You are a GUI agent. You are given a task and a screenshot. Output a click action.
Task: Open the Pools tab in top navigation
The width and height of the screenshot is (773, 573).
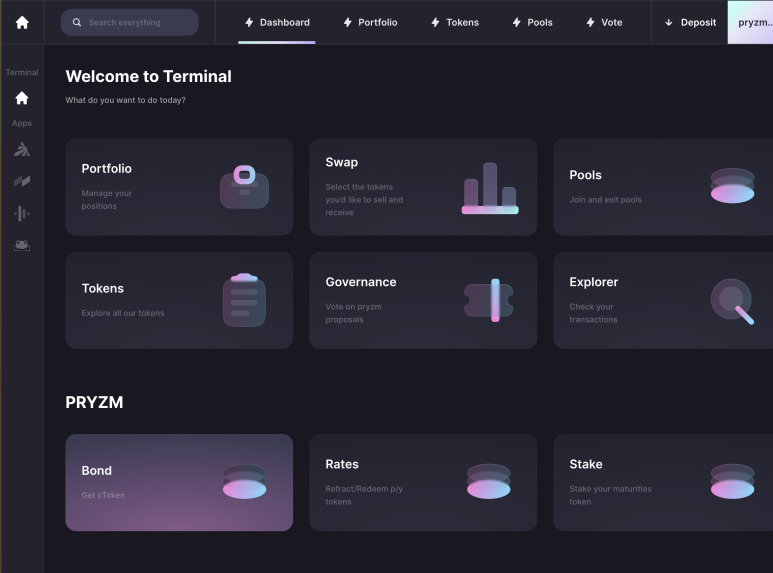coord(532,22)
